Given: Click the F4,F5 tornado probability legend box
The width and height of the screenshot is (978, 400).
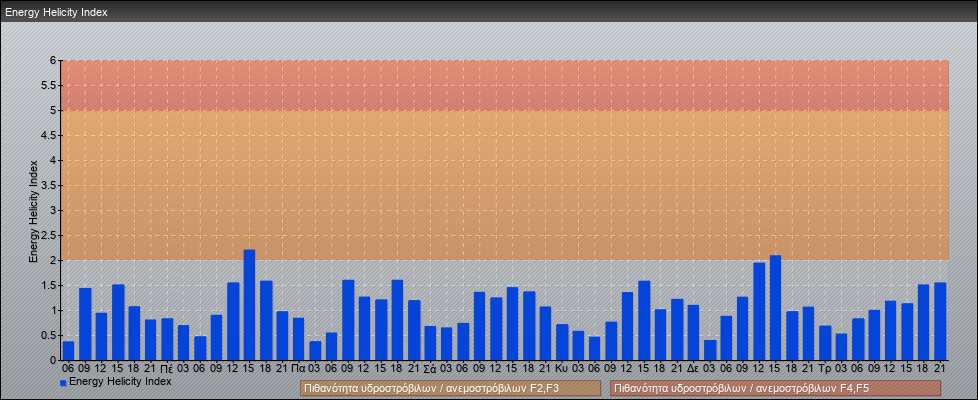Looking at the screenshot, I should coord(775,388).
